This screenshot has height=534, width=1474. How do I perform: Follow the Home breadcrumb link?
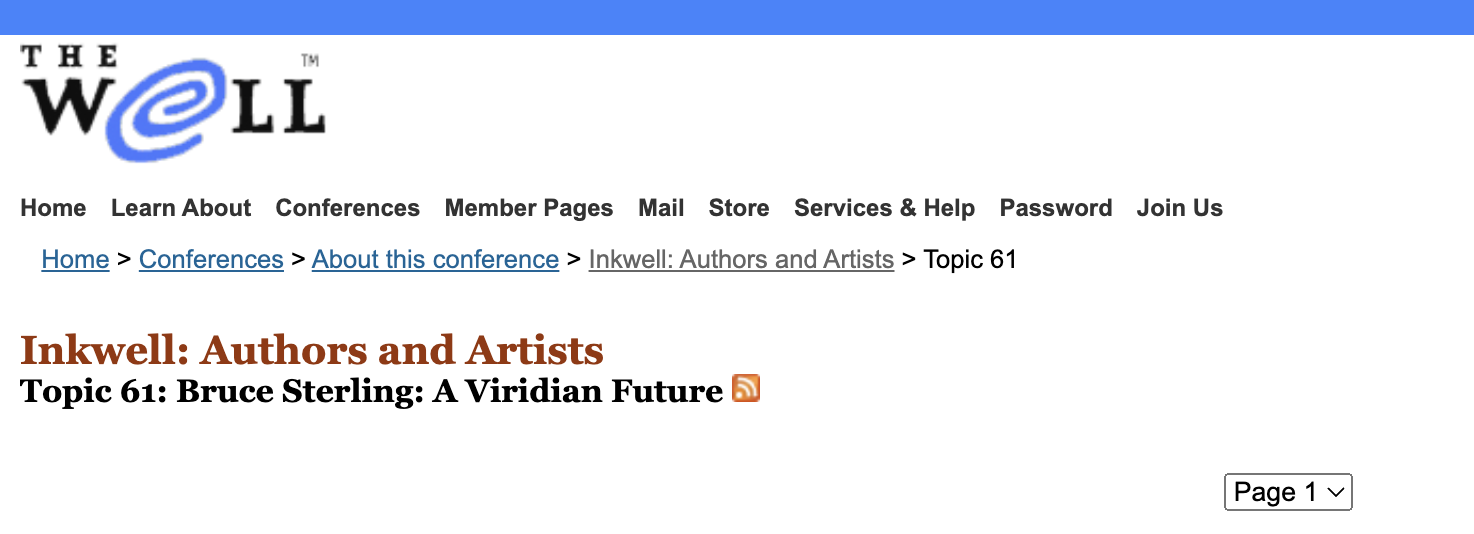point(75,260)
